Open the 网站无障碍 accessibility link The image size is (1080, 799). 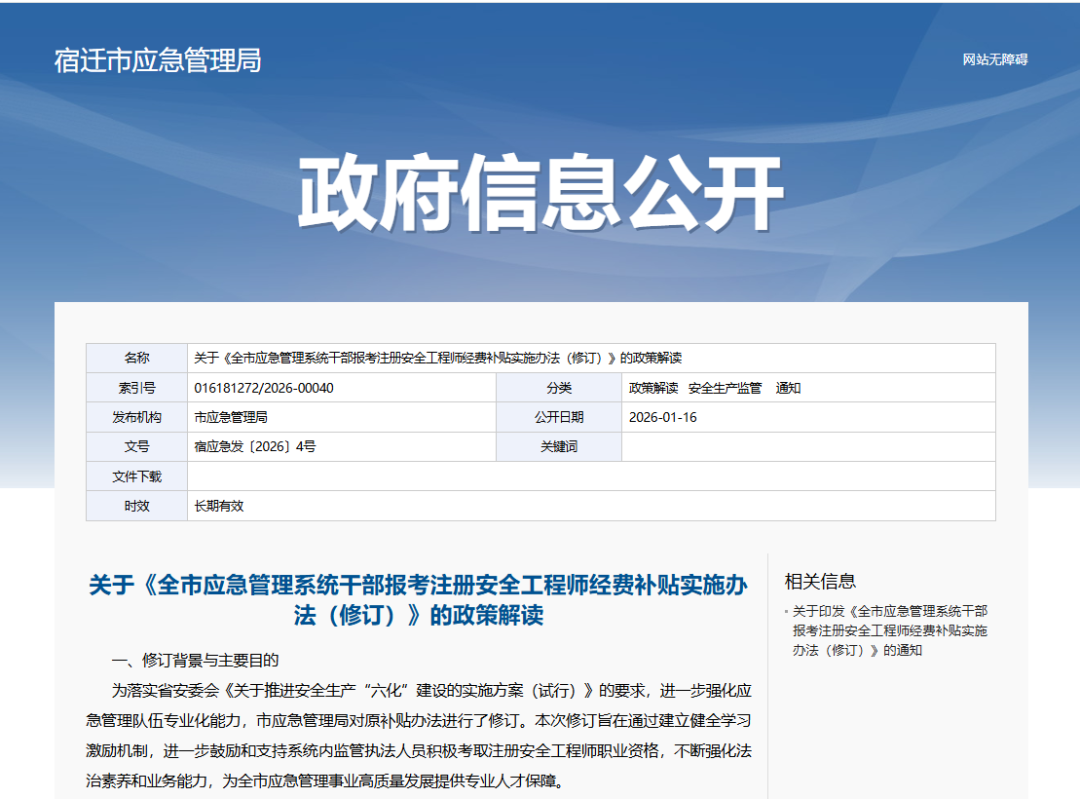tap(994, 59)
